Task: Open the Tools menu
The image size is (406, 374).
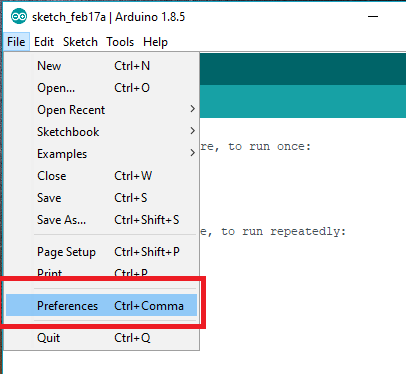Action: click(x=120, y=42)
